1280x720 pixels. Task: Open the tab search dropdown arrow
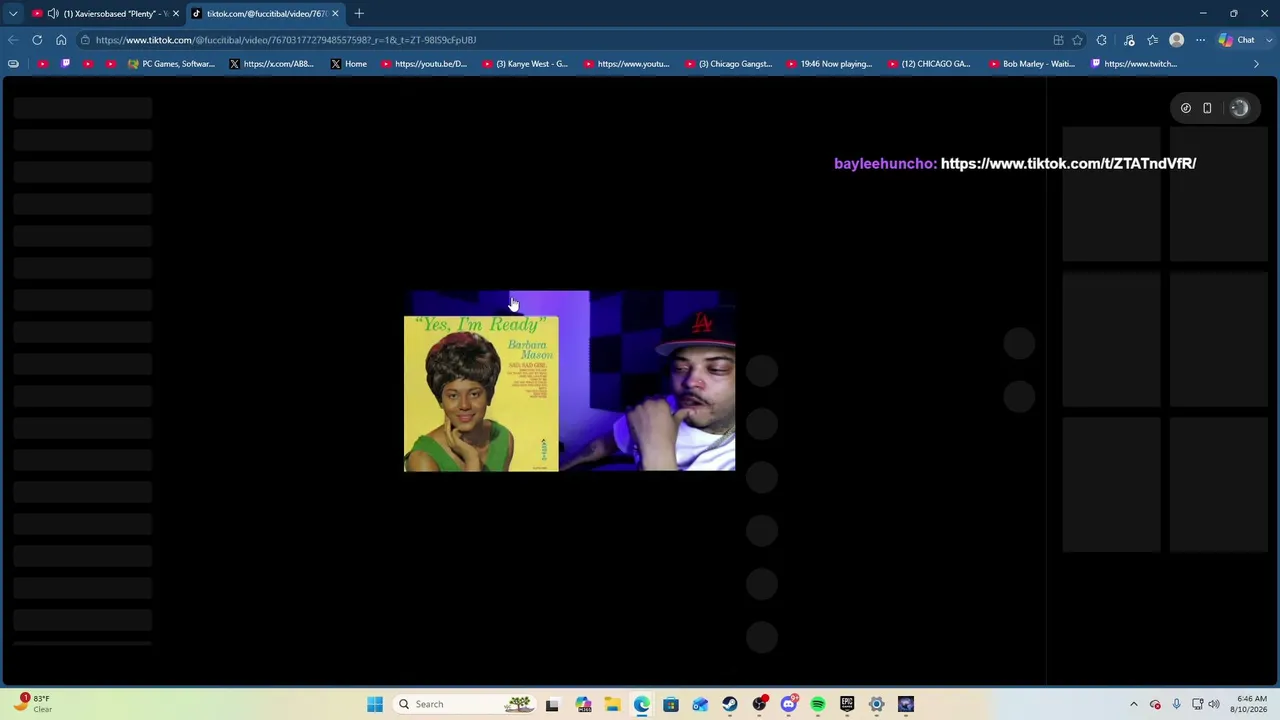tap(13, 13)
